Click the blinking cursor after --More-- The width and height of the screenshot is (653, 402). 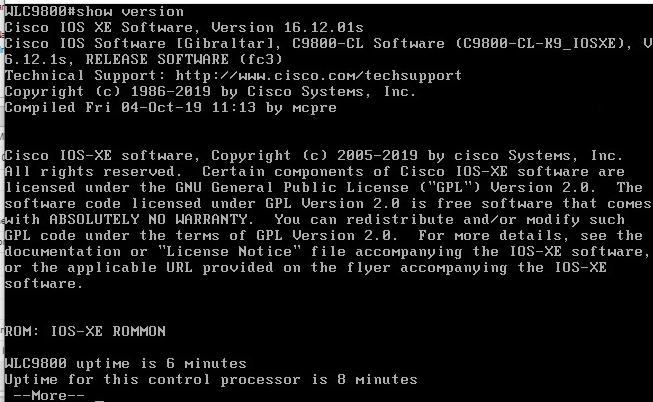click(99, 400)
